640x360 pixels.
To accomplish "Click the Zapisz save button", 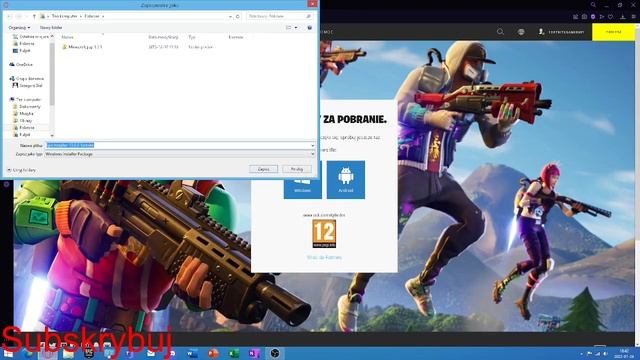I will tap(263, 169).
